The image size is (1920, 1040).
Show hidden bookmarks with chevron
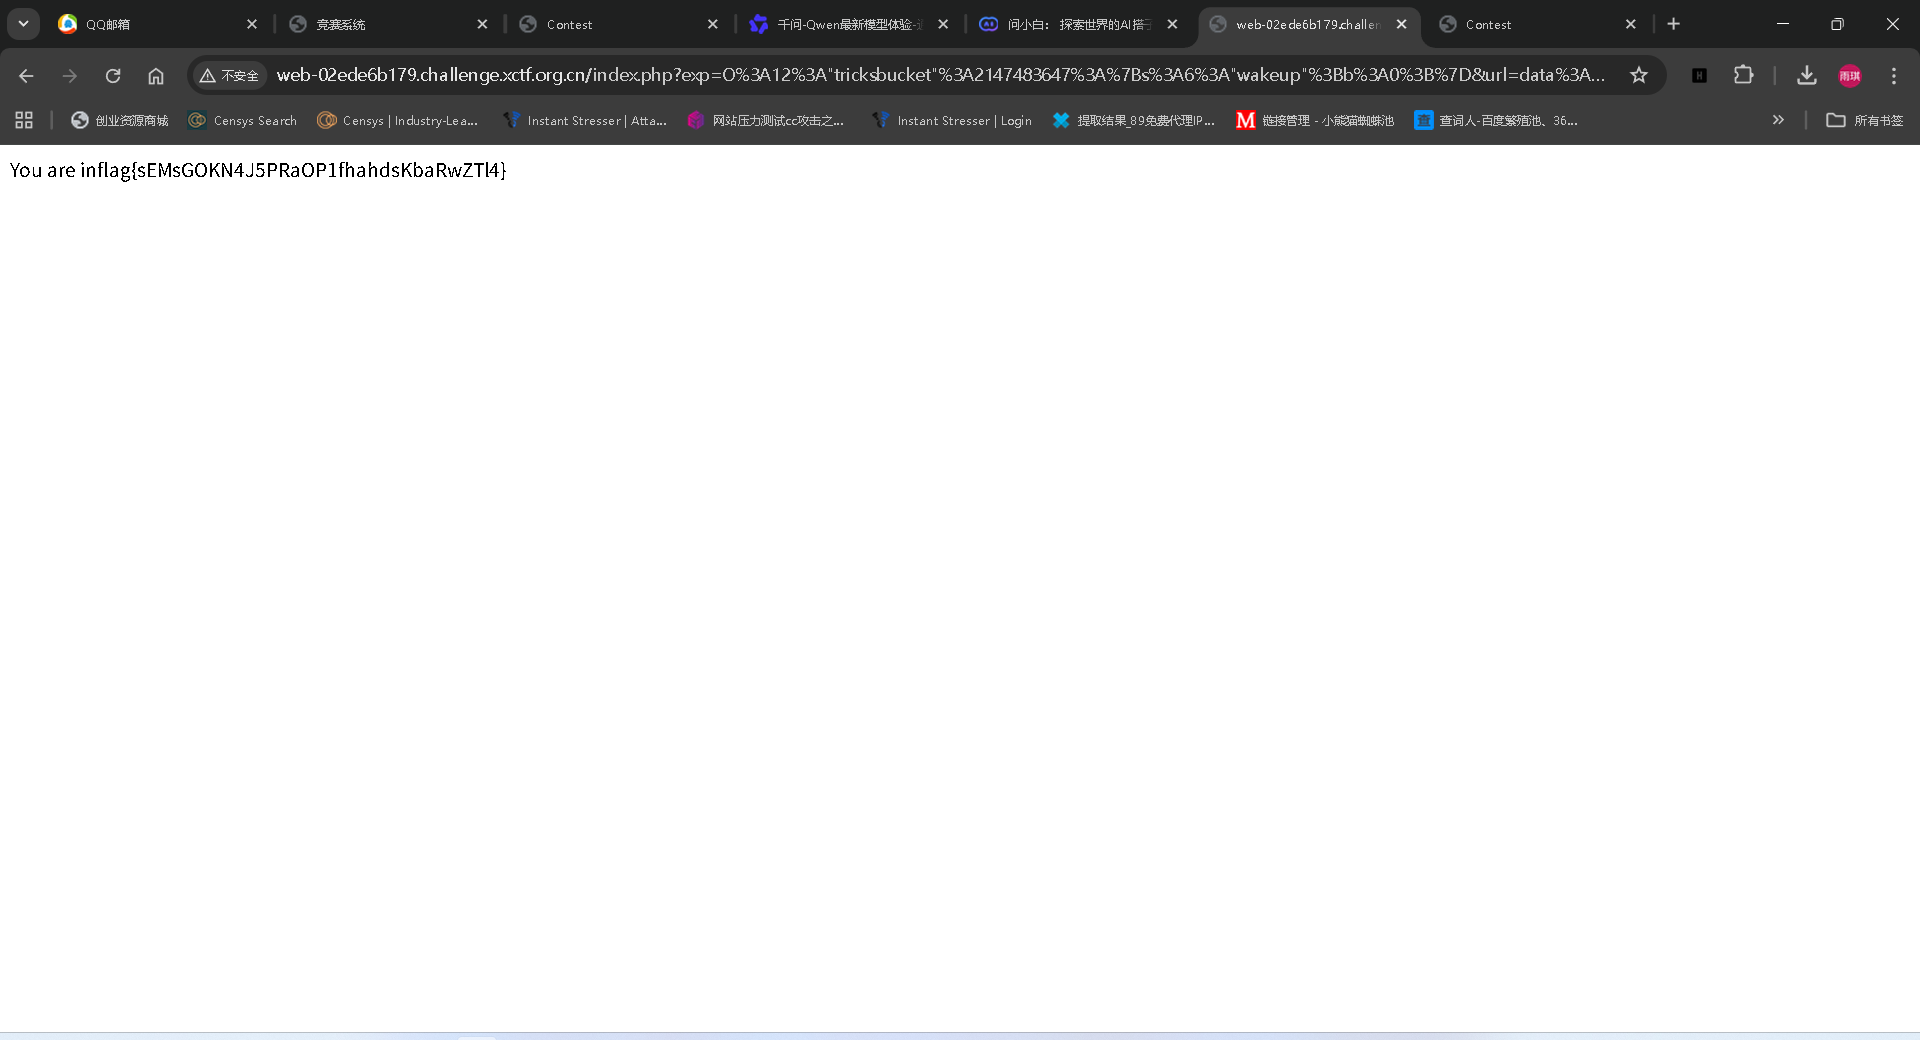[1778, 120]
